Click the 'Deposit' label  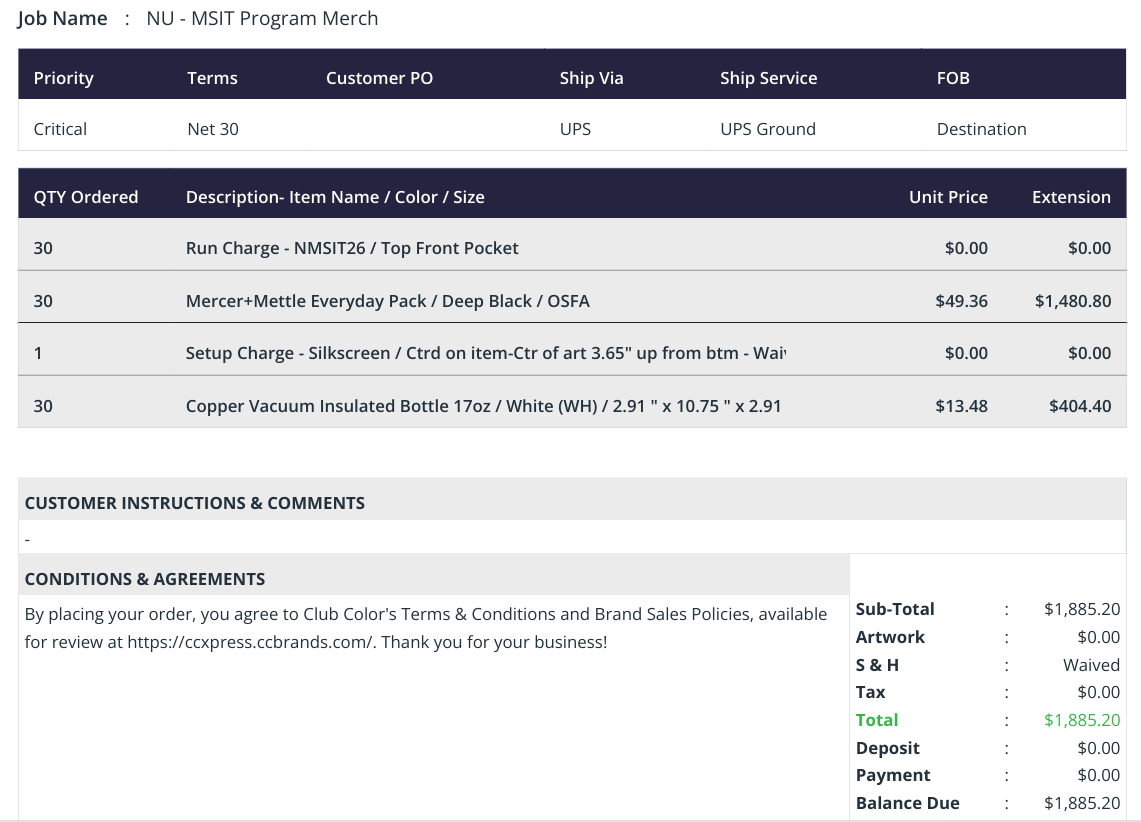click(x=888, y=748)
